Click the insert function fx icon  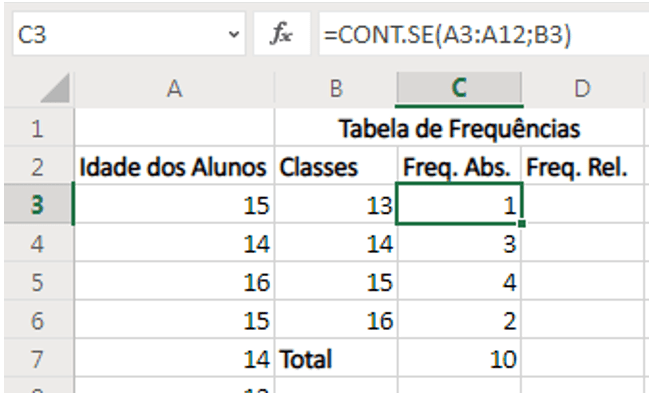coord(281,35)
